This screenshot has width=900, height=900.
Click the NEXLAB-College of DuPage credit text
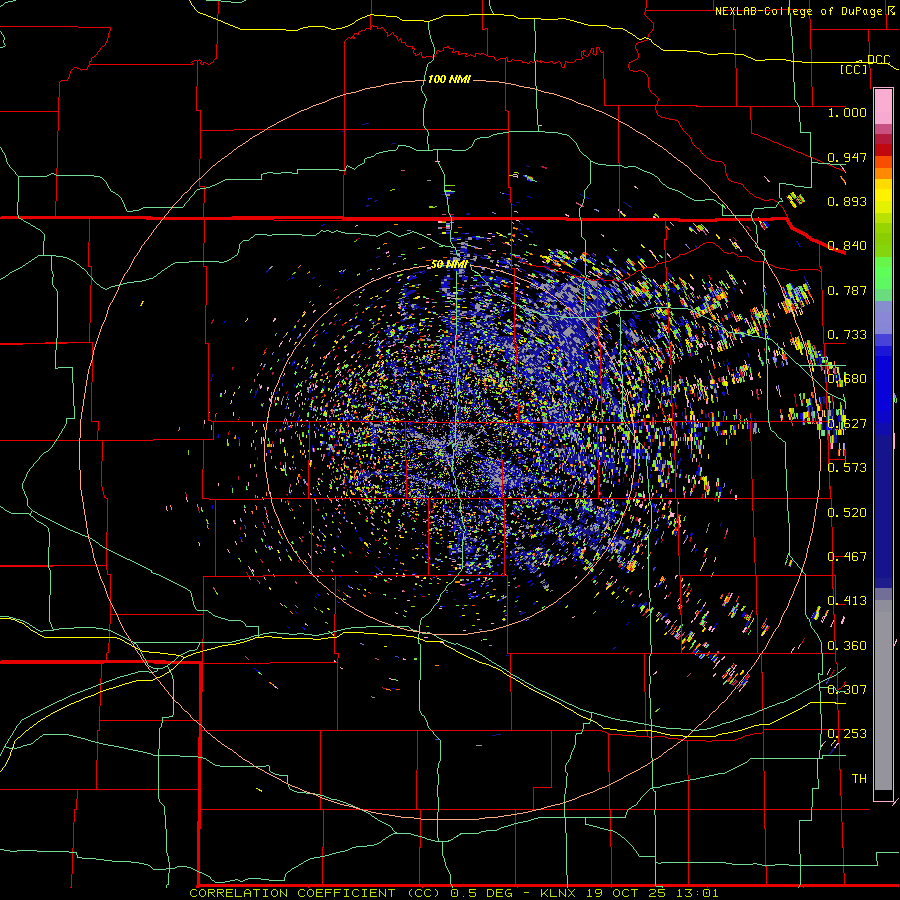[798, 11]
